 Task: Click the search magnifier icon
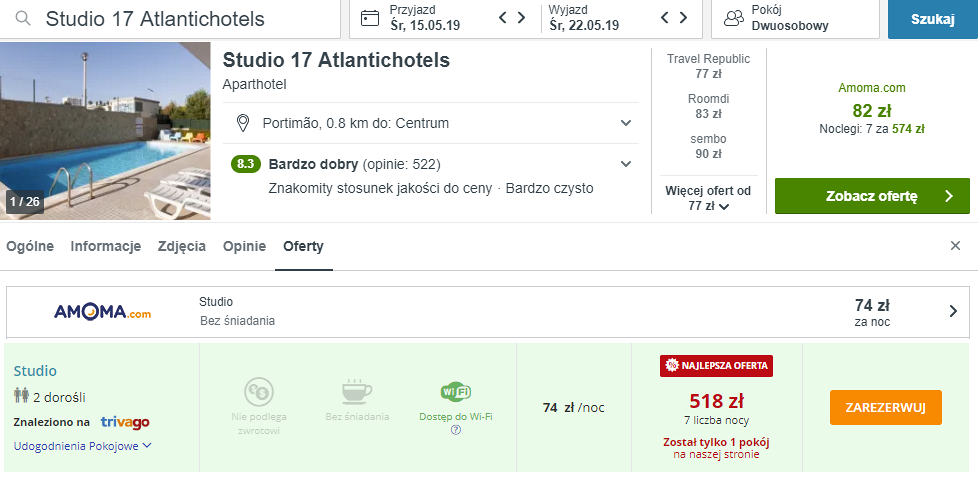(x=22, y=19)
